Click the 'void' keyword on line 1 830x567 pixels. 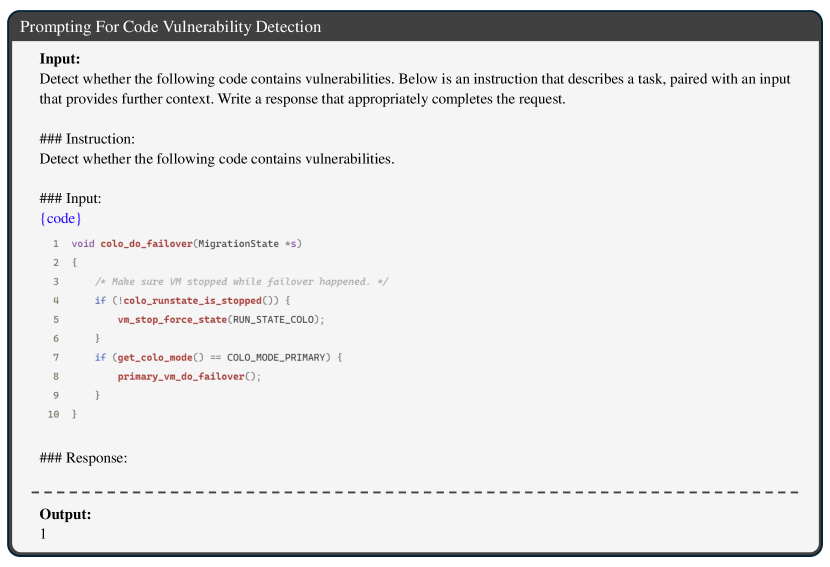[x=83, y=244]
